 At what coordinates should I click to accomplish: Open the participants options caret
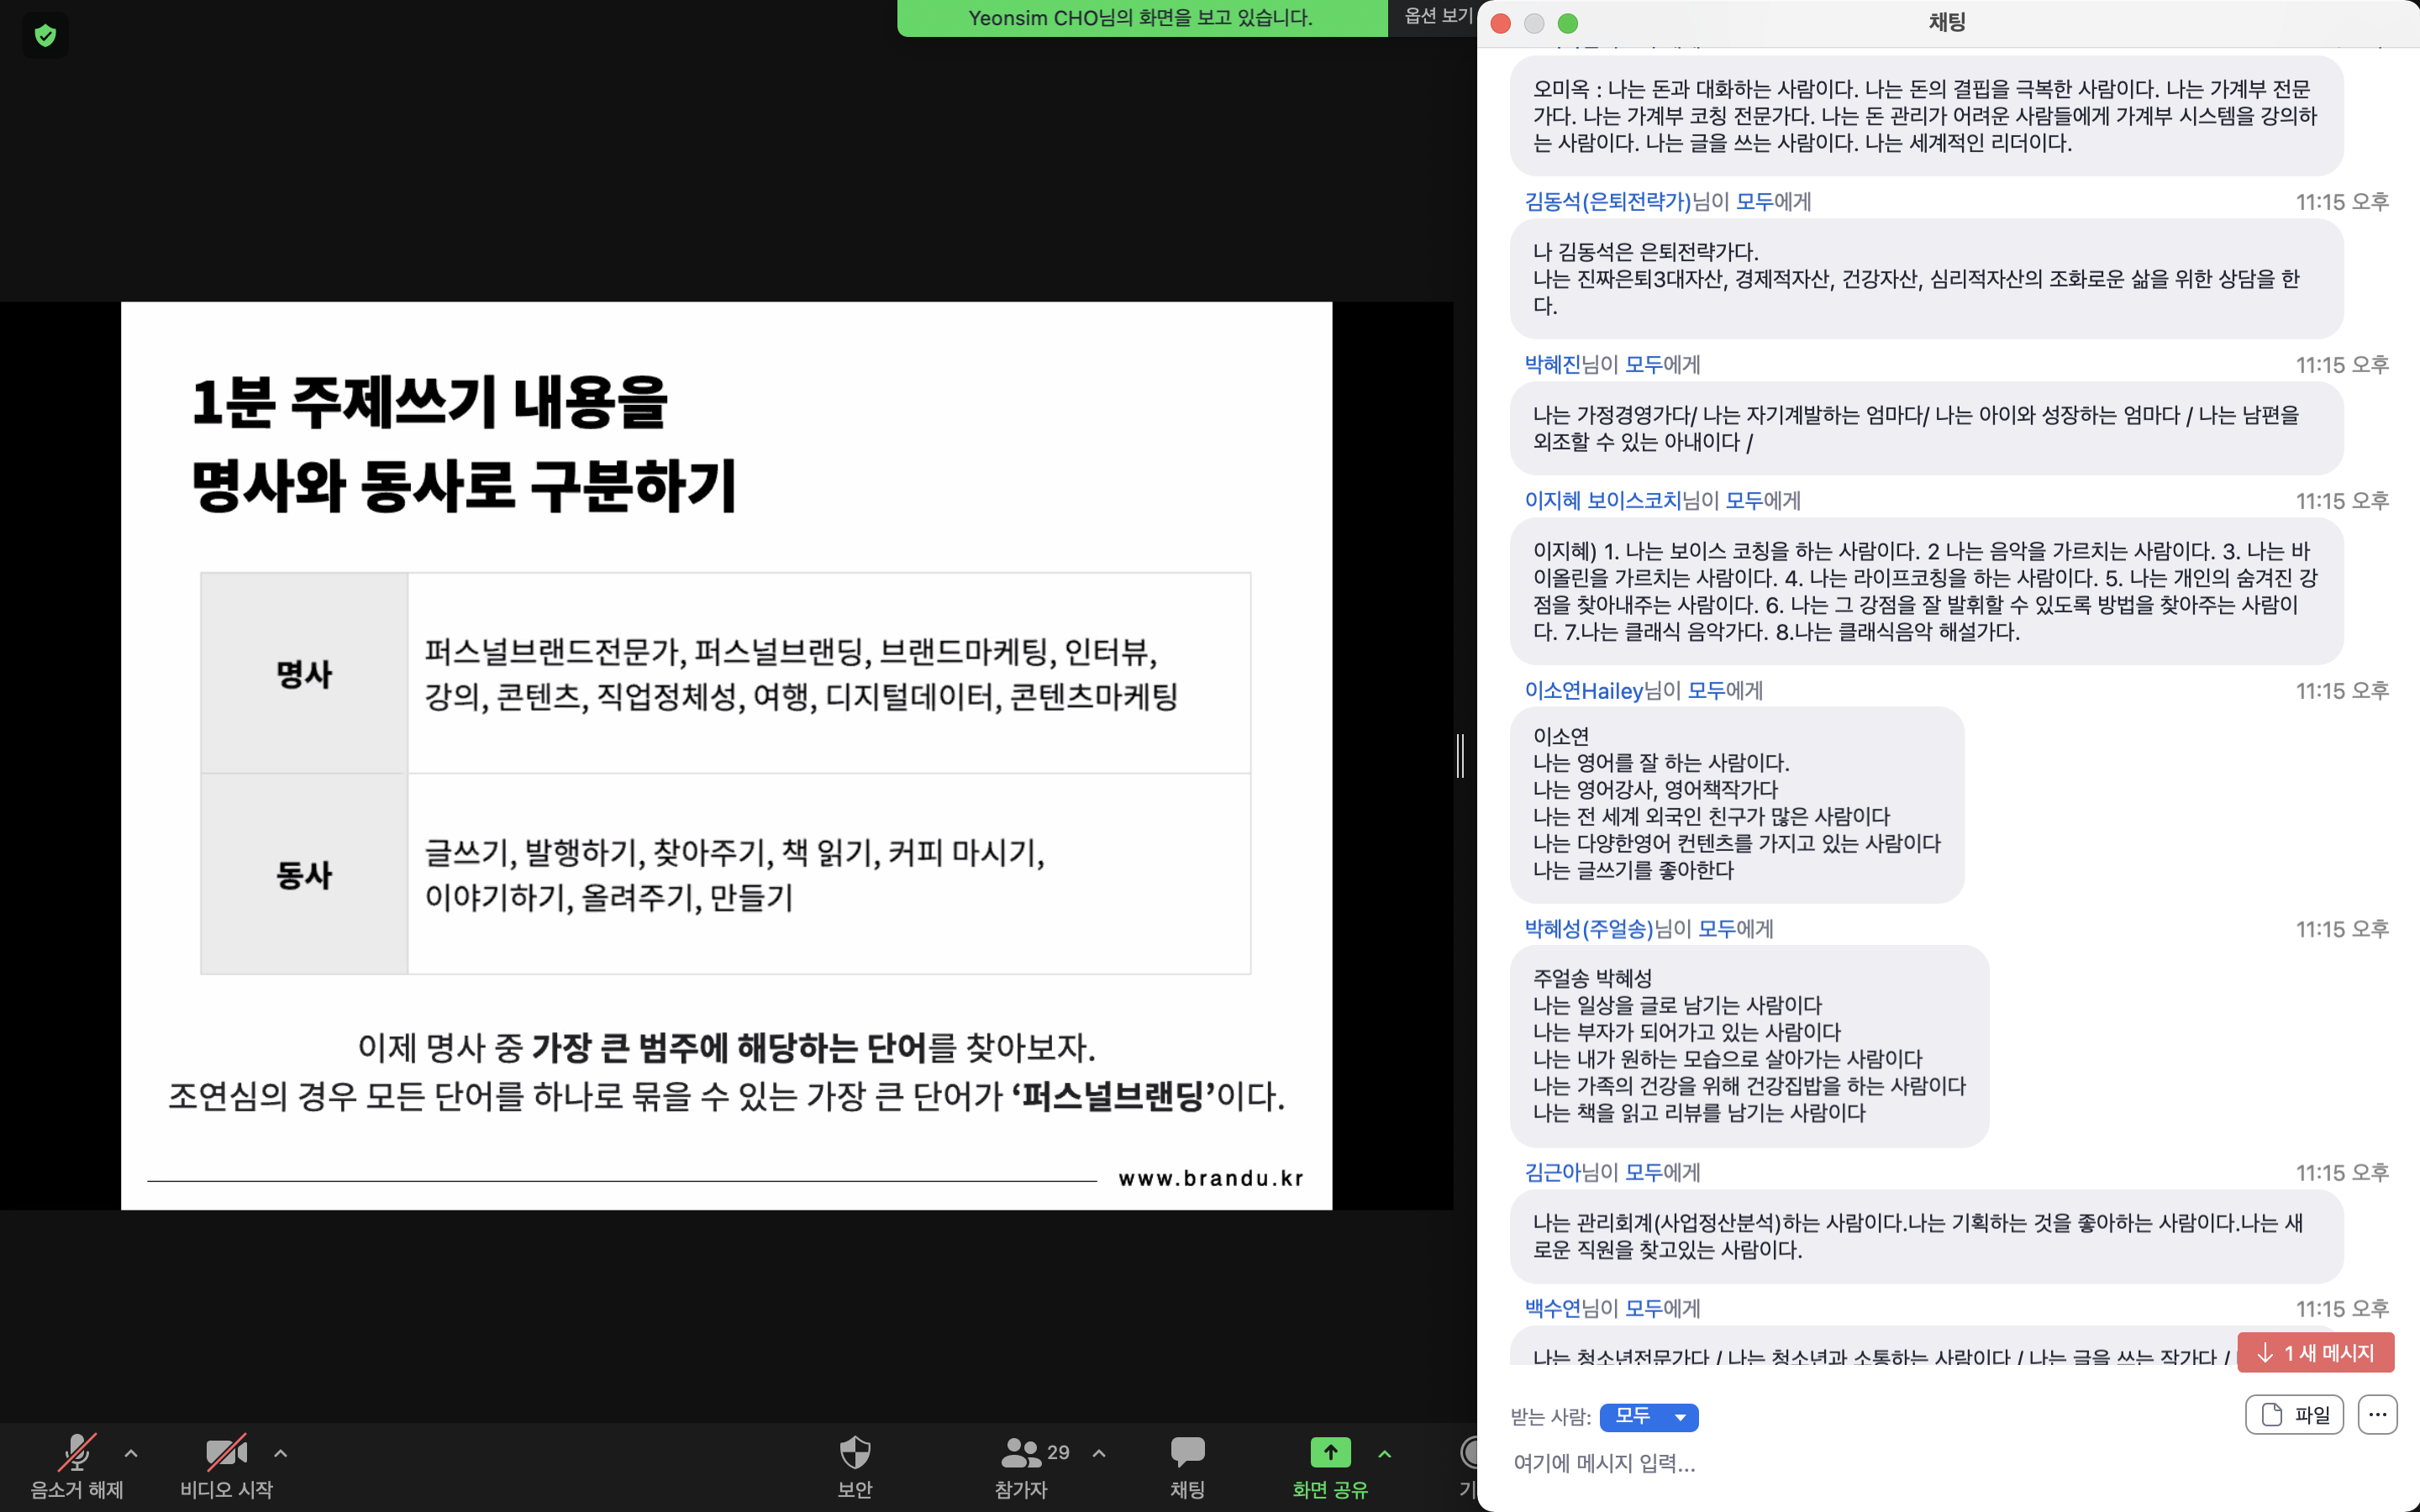[1099, 1453]
